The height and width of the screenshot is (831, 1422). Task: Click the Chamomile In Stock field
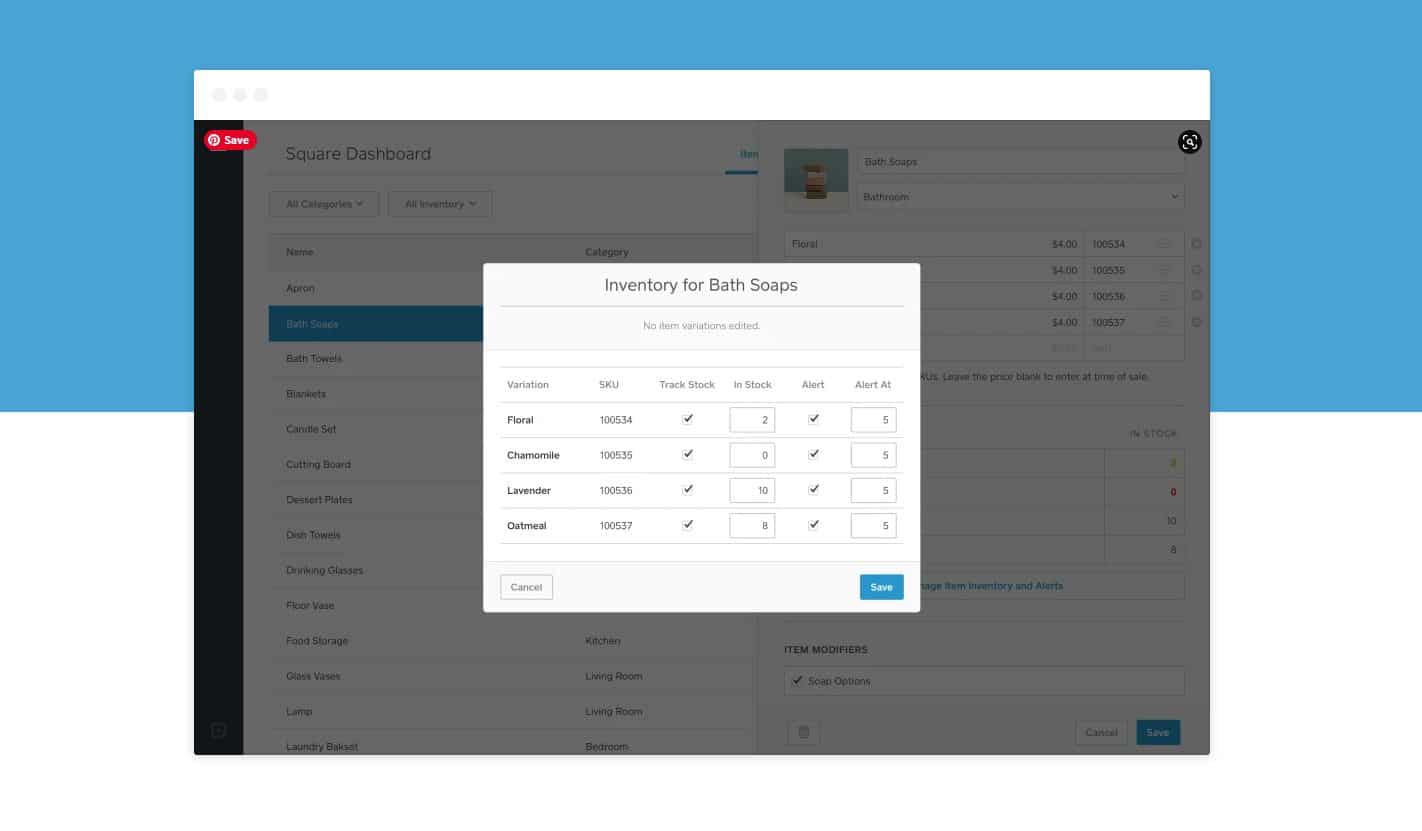point(752,455)
